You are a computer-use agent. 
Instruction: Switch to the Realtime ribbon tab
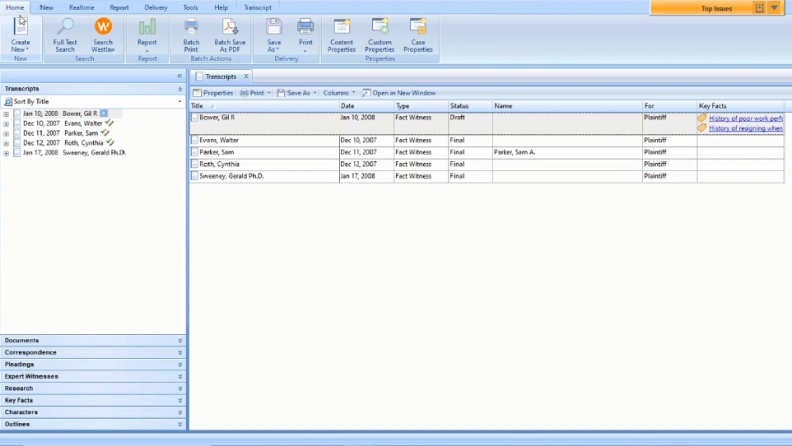(82, 7)
